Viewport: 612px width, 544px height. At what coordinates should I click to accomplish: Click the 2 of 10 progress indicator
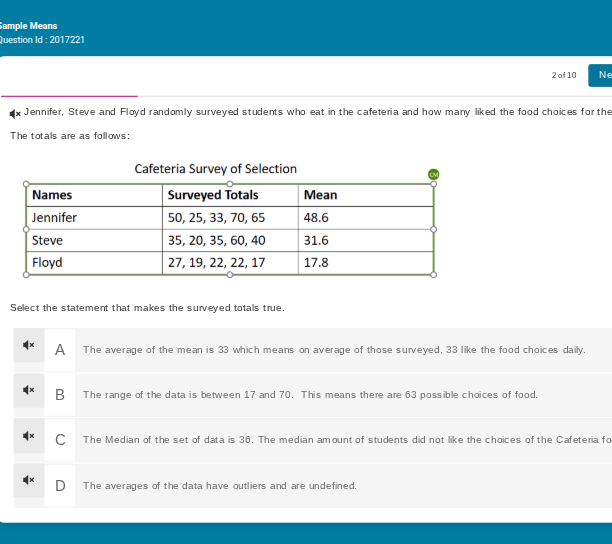point(564,75)
